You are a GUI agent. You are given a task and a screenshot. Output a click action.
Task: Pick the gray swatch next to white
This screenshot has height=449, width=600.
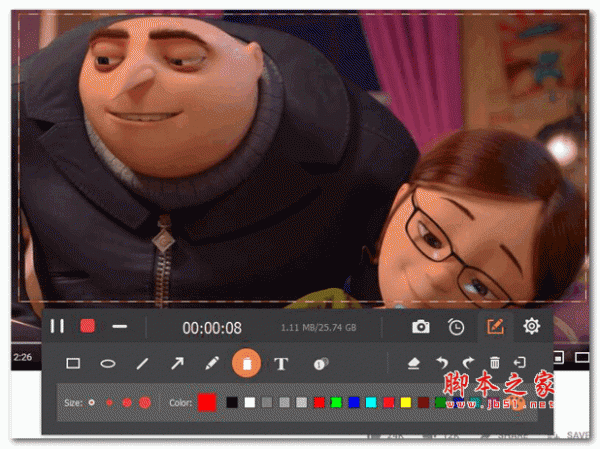click(267, 402)
